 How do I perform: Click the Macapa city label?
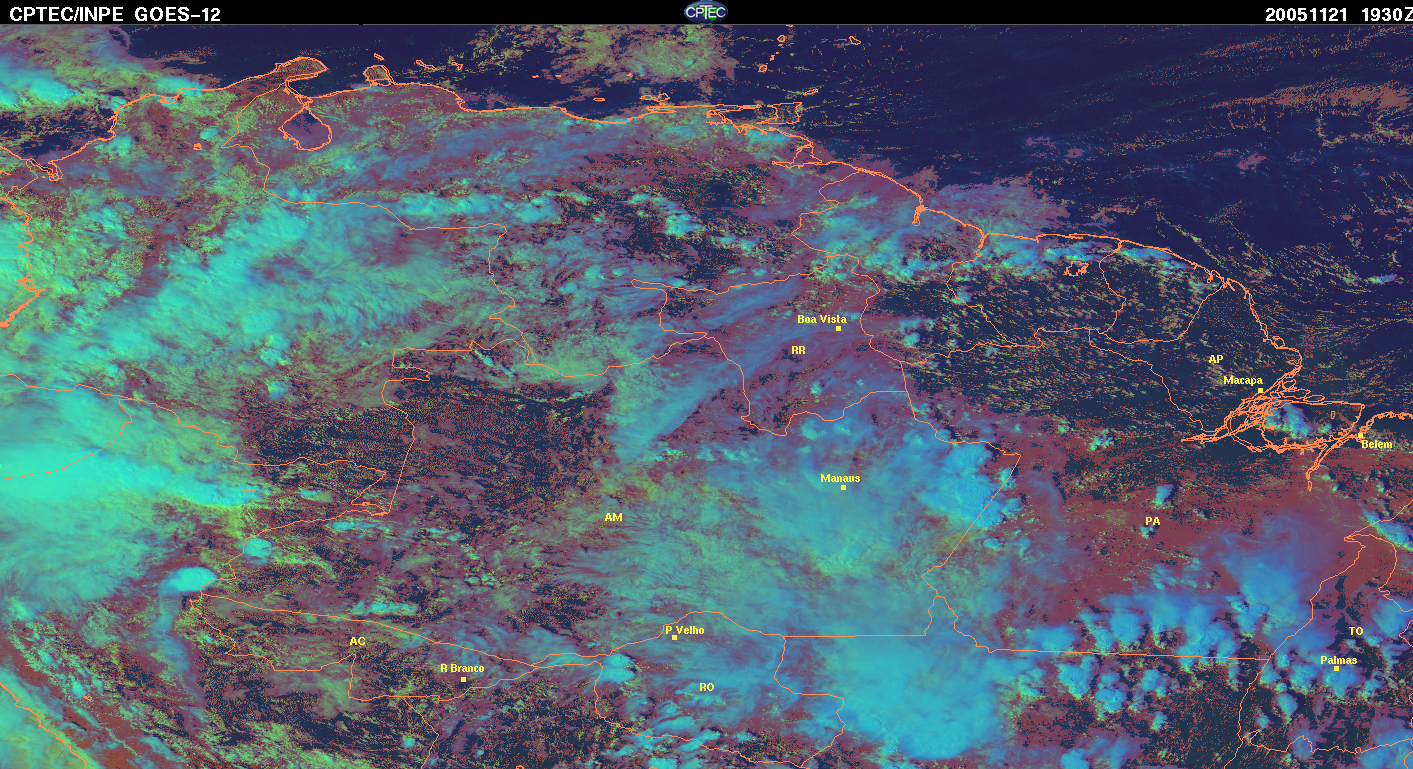(x=1243, y=380)
